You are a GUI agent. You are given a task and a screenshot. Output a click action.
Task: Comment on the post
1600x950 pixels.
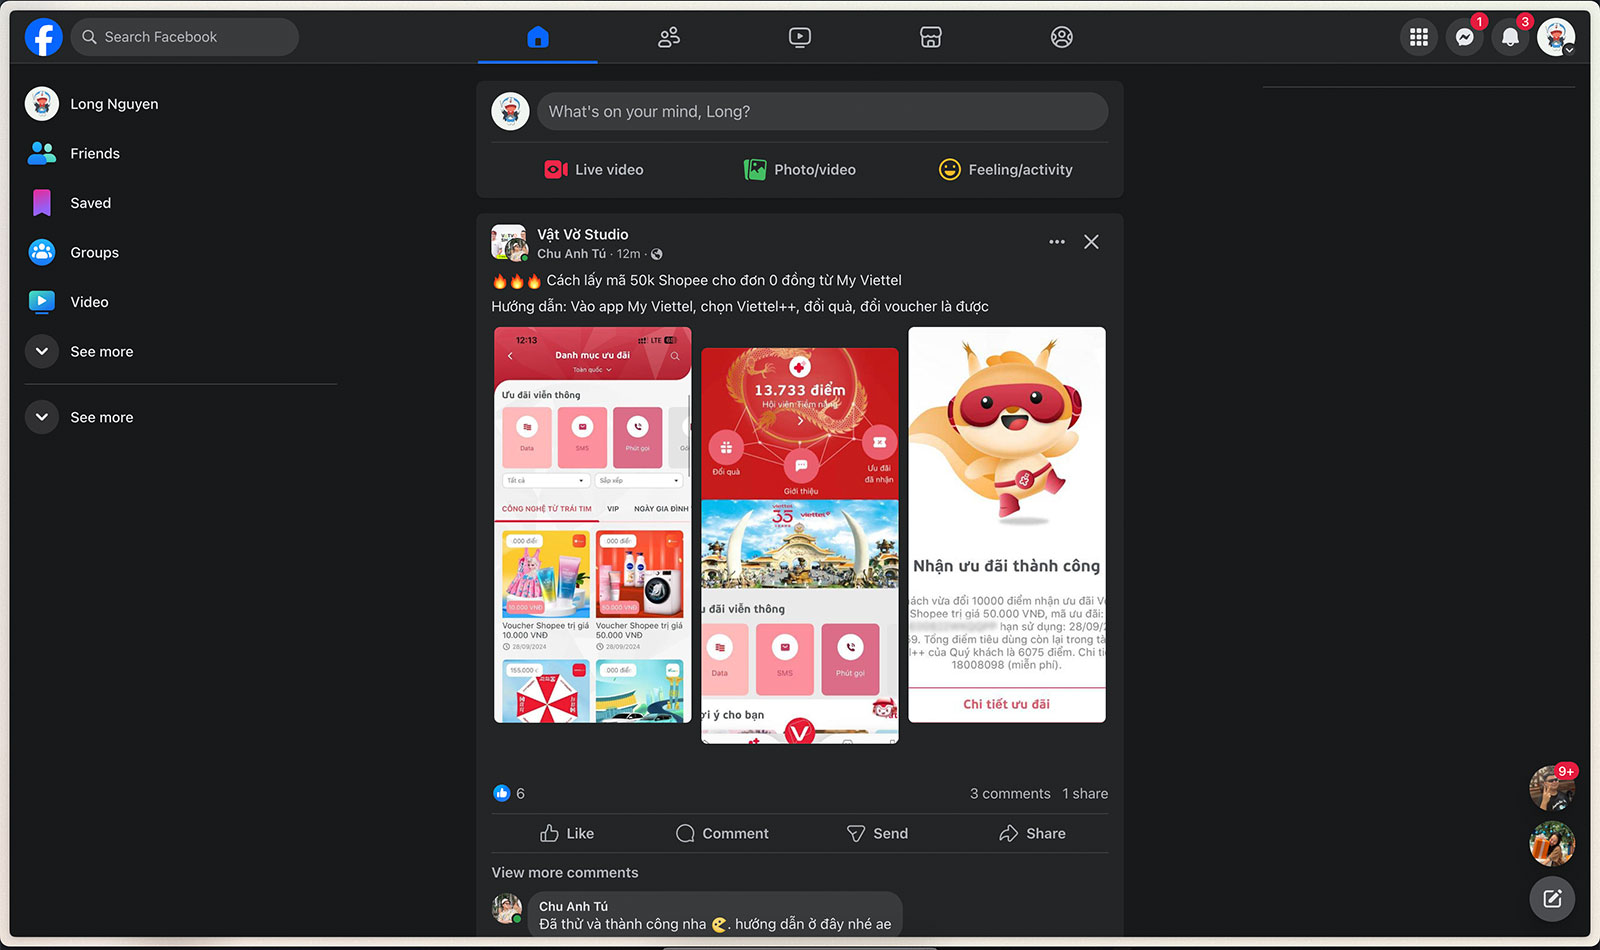point(722,833)
